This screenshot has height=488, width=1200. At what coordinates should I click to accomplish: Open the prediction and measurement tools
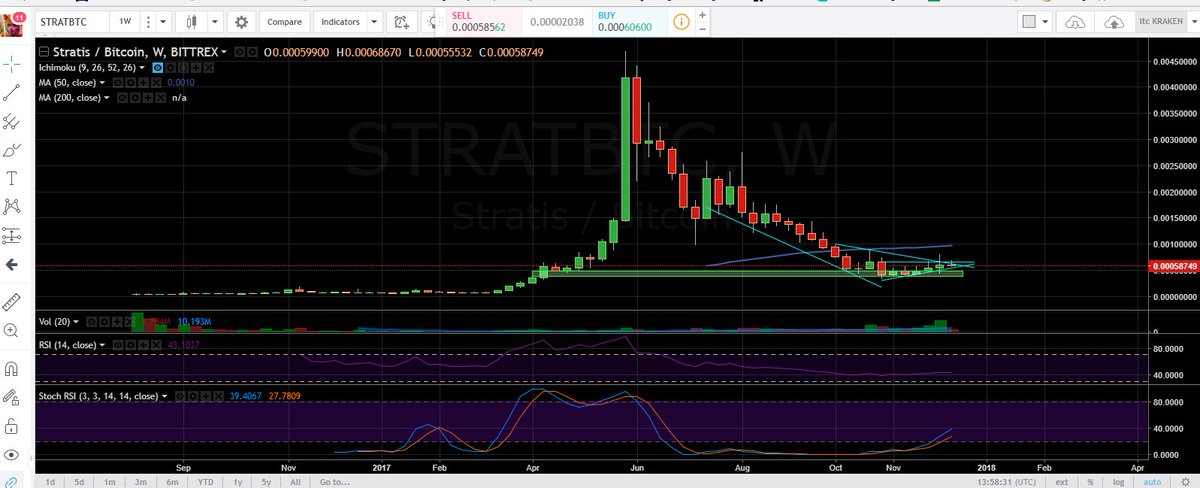click(x=12, y=236)
